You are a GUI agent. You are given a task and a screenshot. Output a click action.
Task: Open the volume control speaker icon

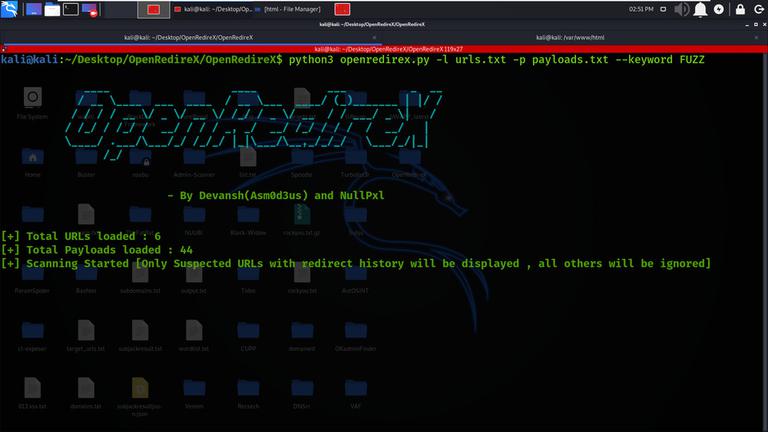681,9
